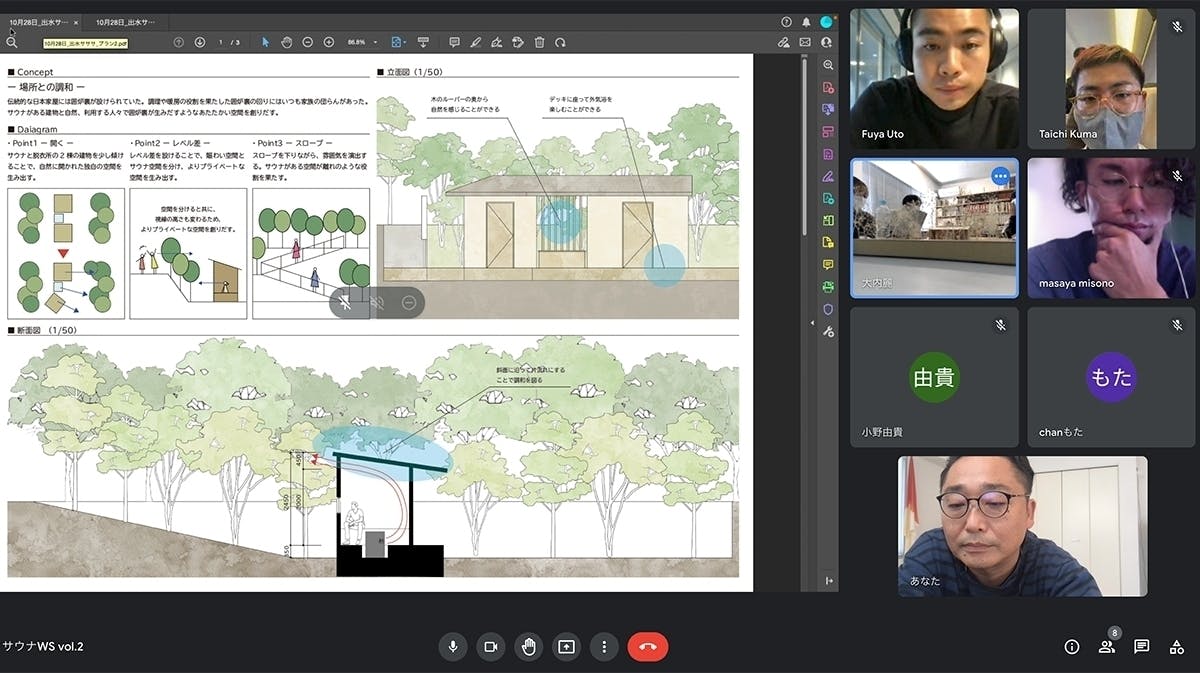Open the add comment tool
This screenshot has width=1200, height=673.
tap(454, 42)
